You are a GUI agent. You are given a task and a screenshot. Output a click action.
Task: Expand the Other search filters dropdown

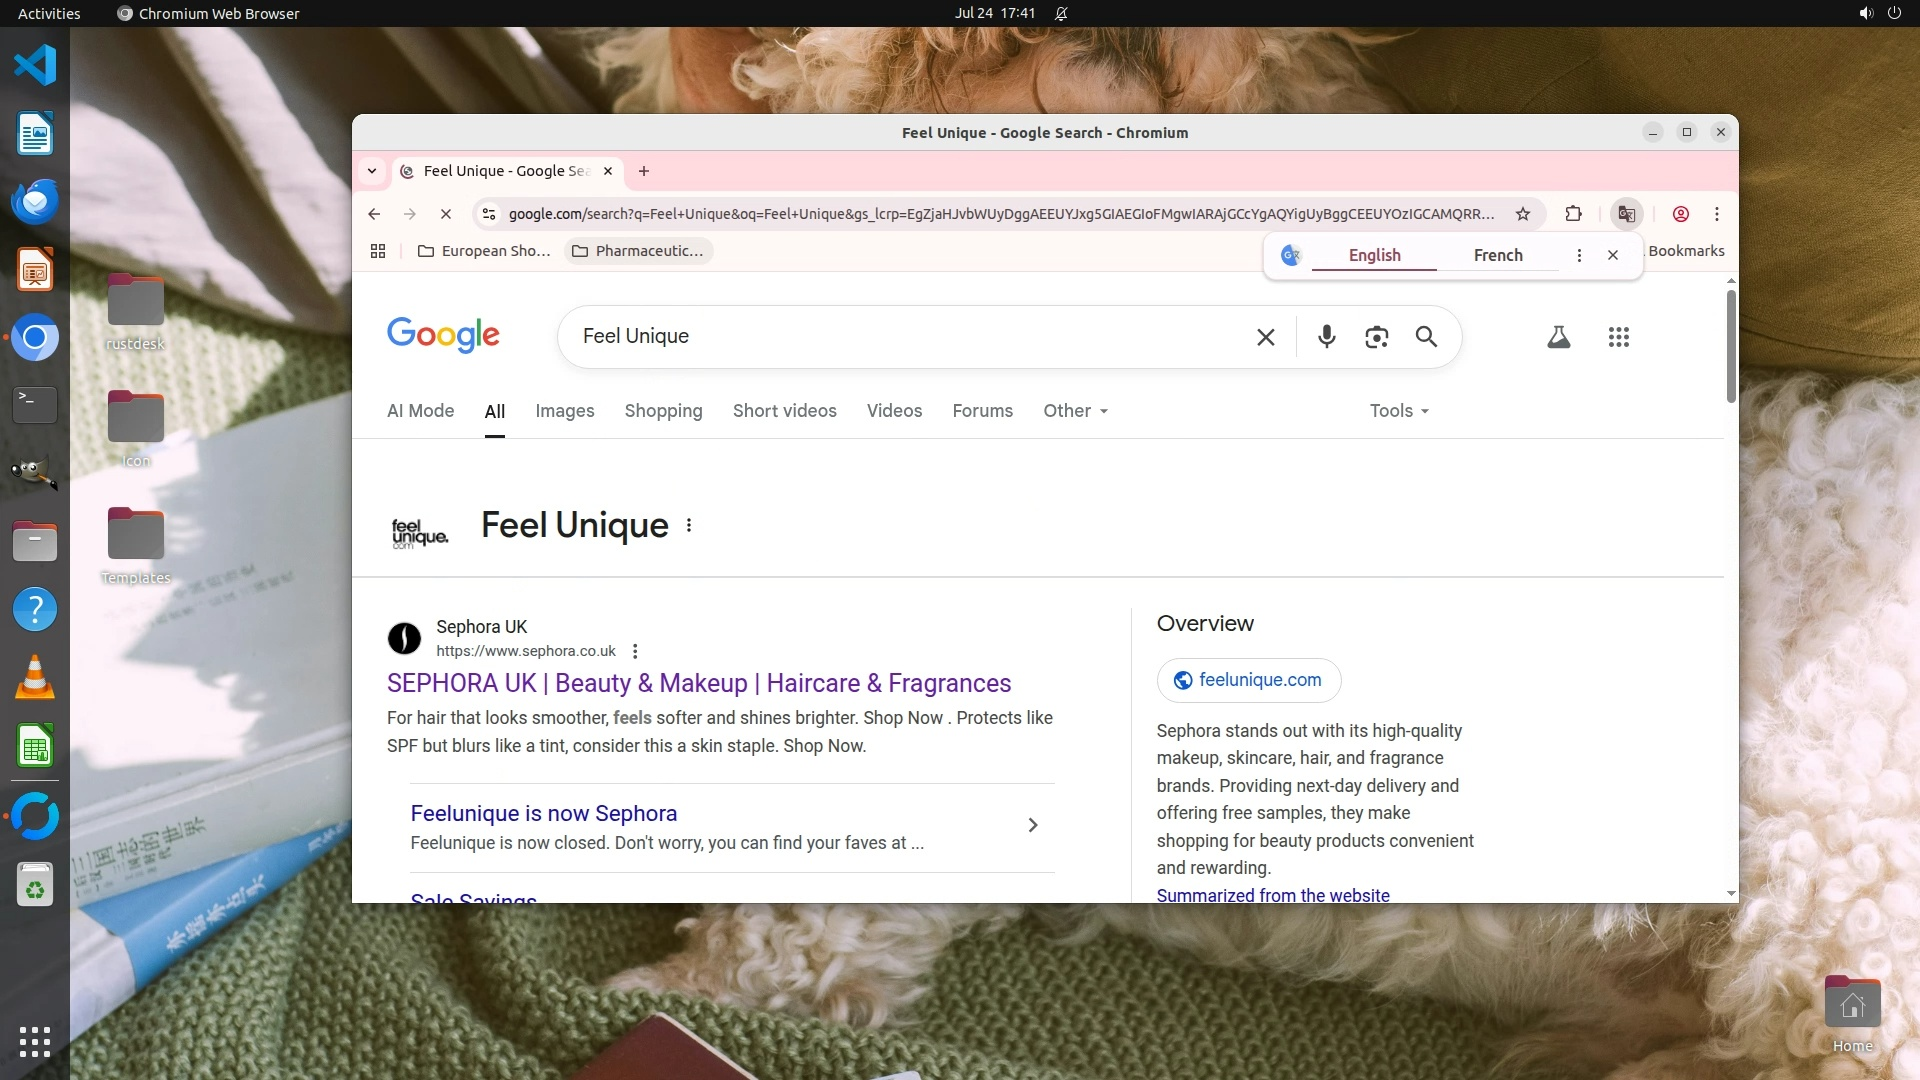[x=1075, y=411]
